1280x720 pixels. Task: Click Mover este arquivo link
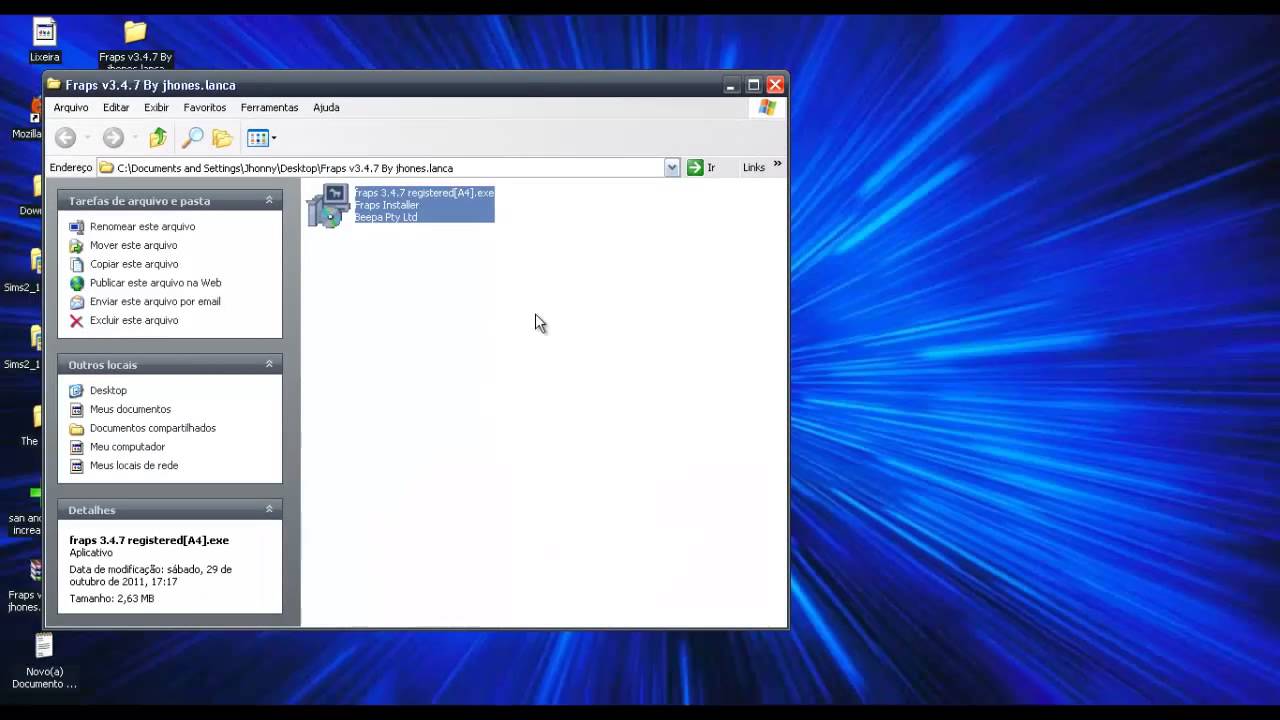pyautogui.click(x=133, y=245)
